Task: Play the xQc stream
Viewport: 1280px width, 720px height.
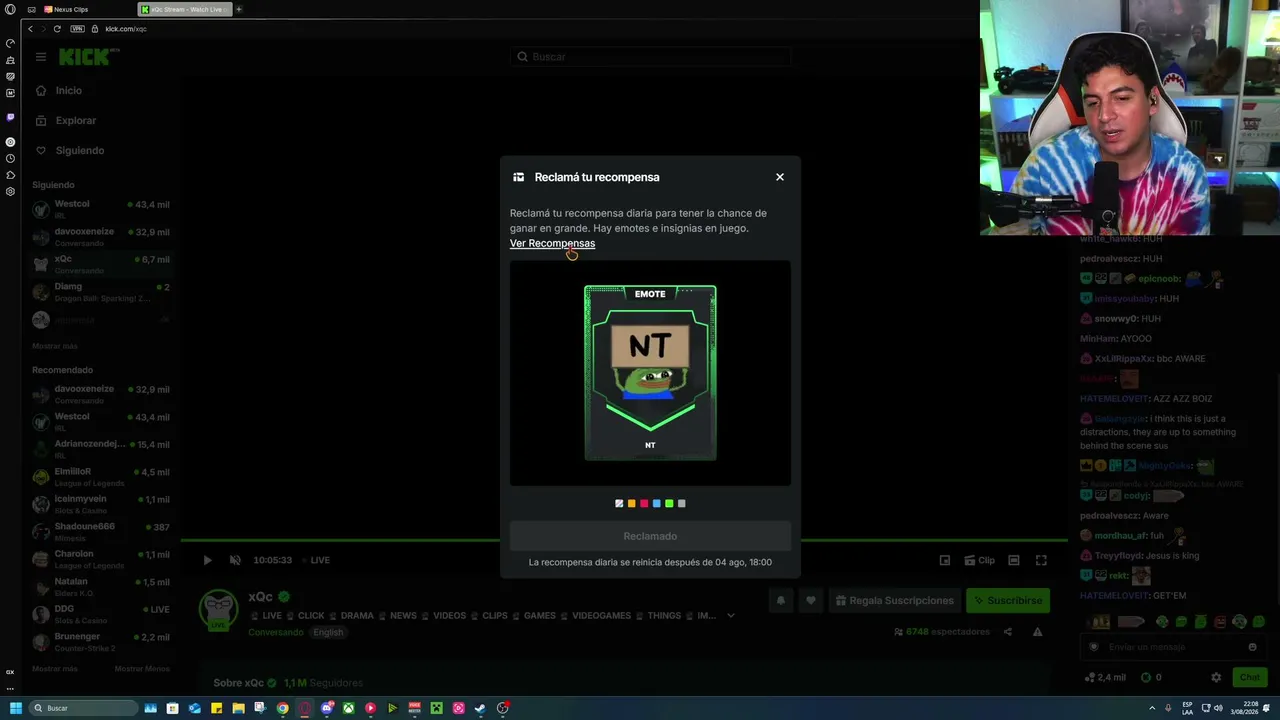Action: [x=207, y=560]
